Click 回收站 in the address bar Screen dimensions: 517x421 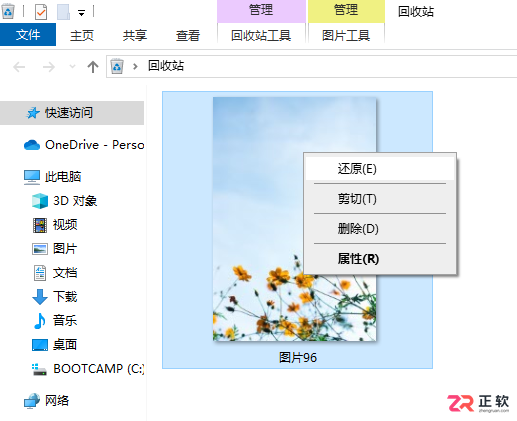(166, 66)
